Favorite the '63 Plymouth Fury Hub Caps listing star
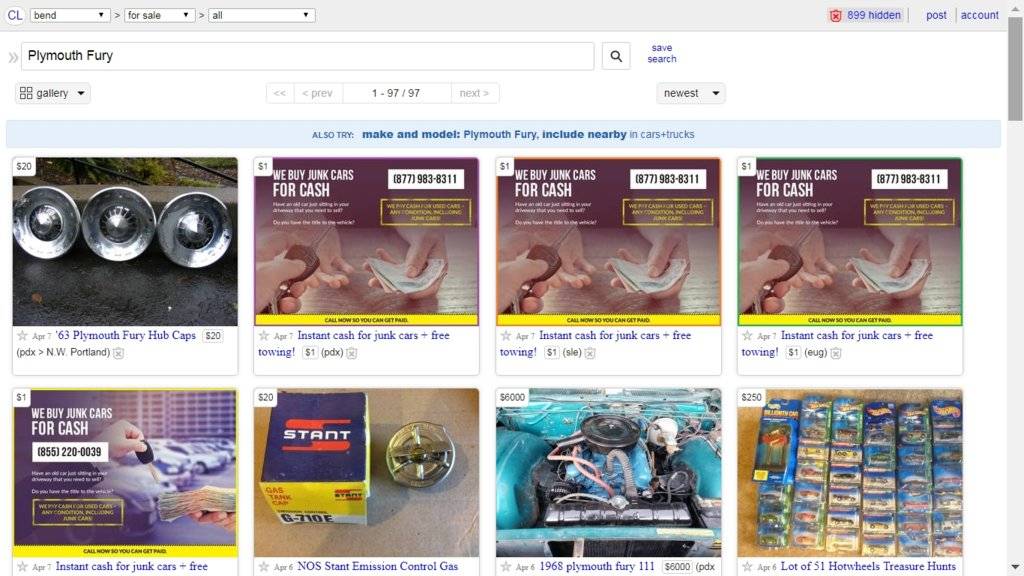 click(x=22, y=336)
